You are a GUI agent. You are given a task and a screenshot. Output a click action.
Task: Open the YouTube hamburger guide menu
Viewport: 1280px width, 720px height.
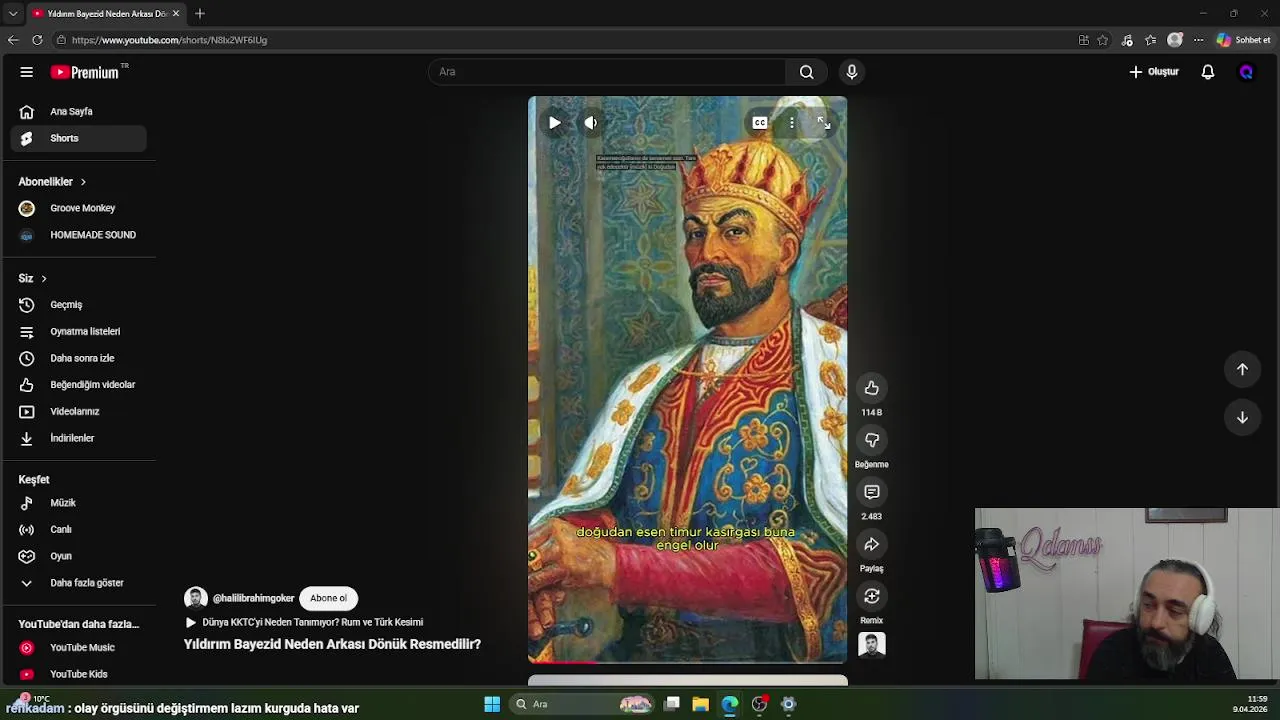tap(27, 72)
